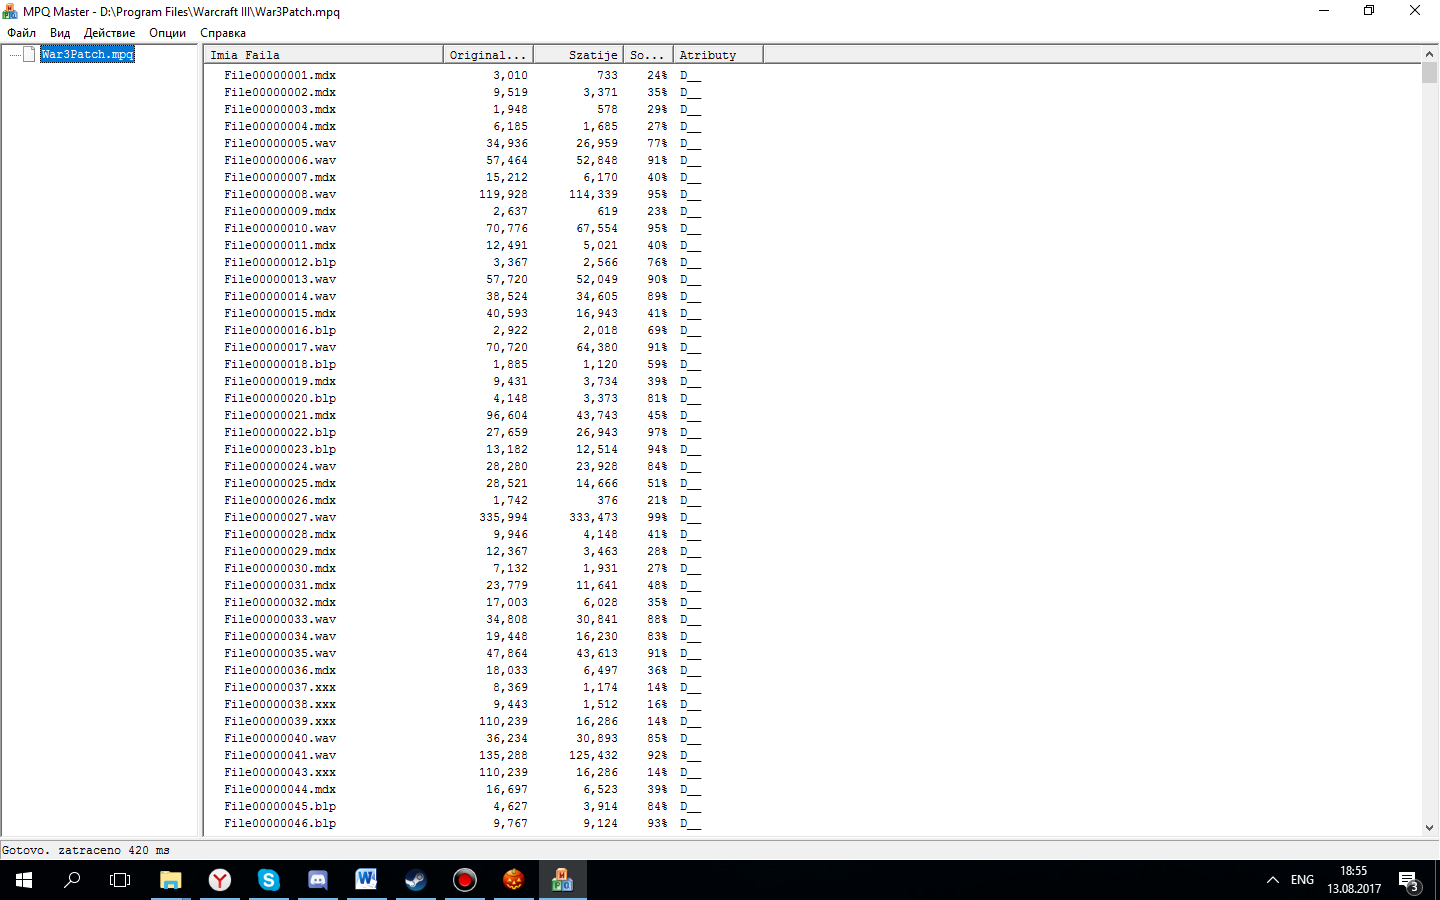
Task: Open the Справка menu
Action: click(x=222, y=33)
